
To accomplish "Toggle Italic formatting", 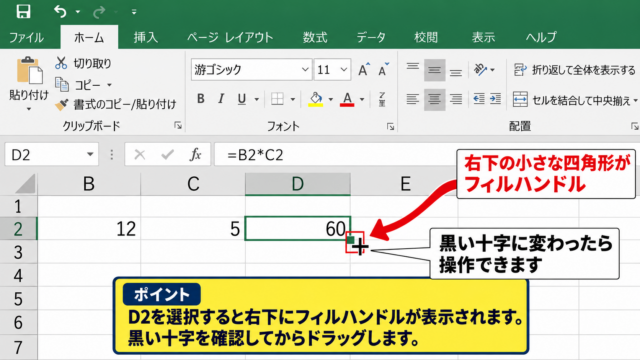I will (x=221, y=99).
